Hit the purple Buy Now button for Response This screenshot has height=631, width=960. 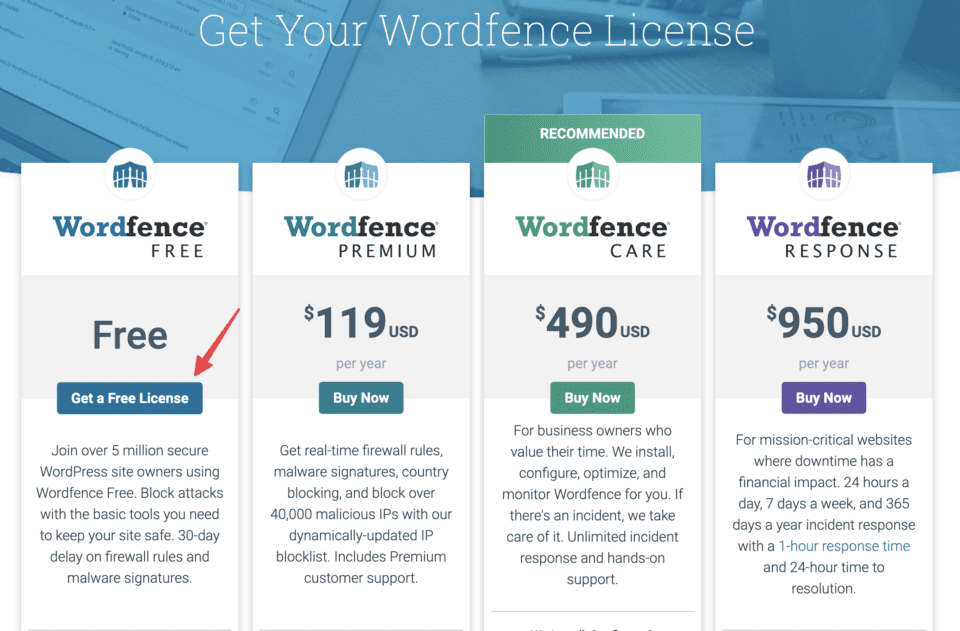[823, 398]
